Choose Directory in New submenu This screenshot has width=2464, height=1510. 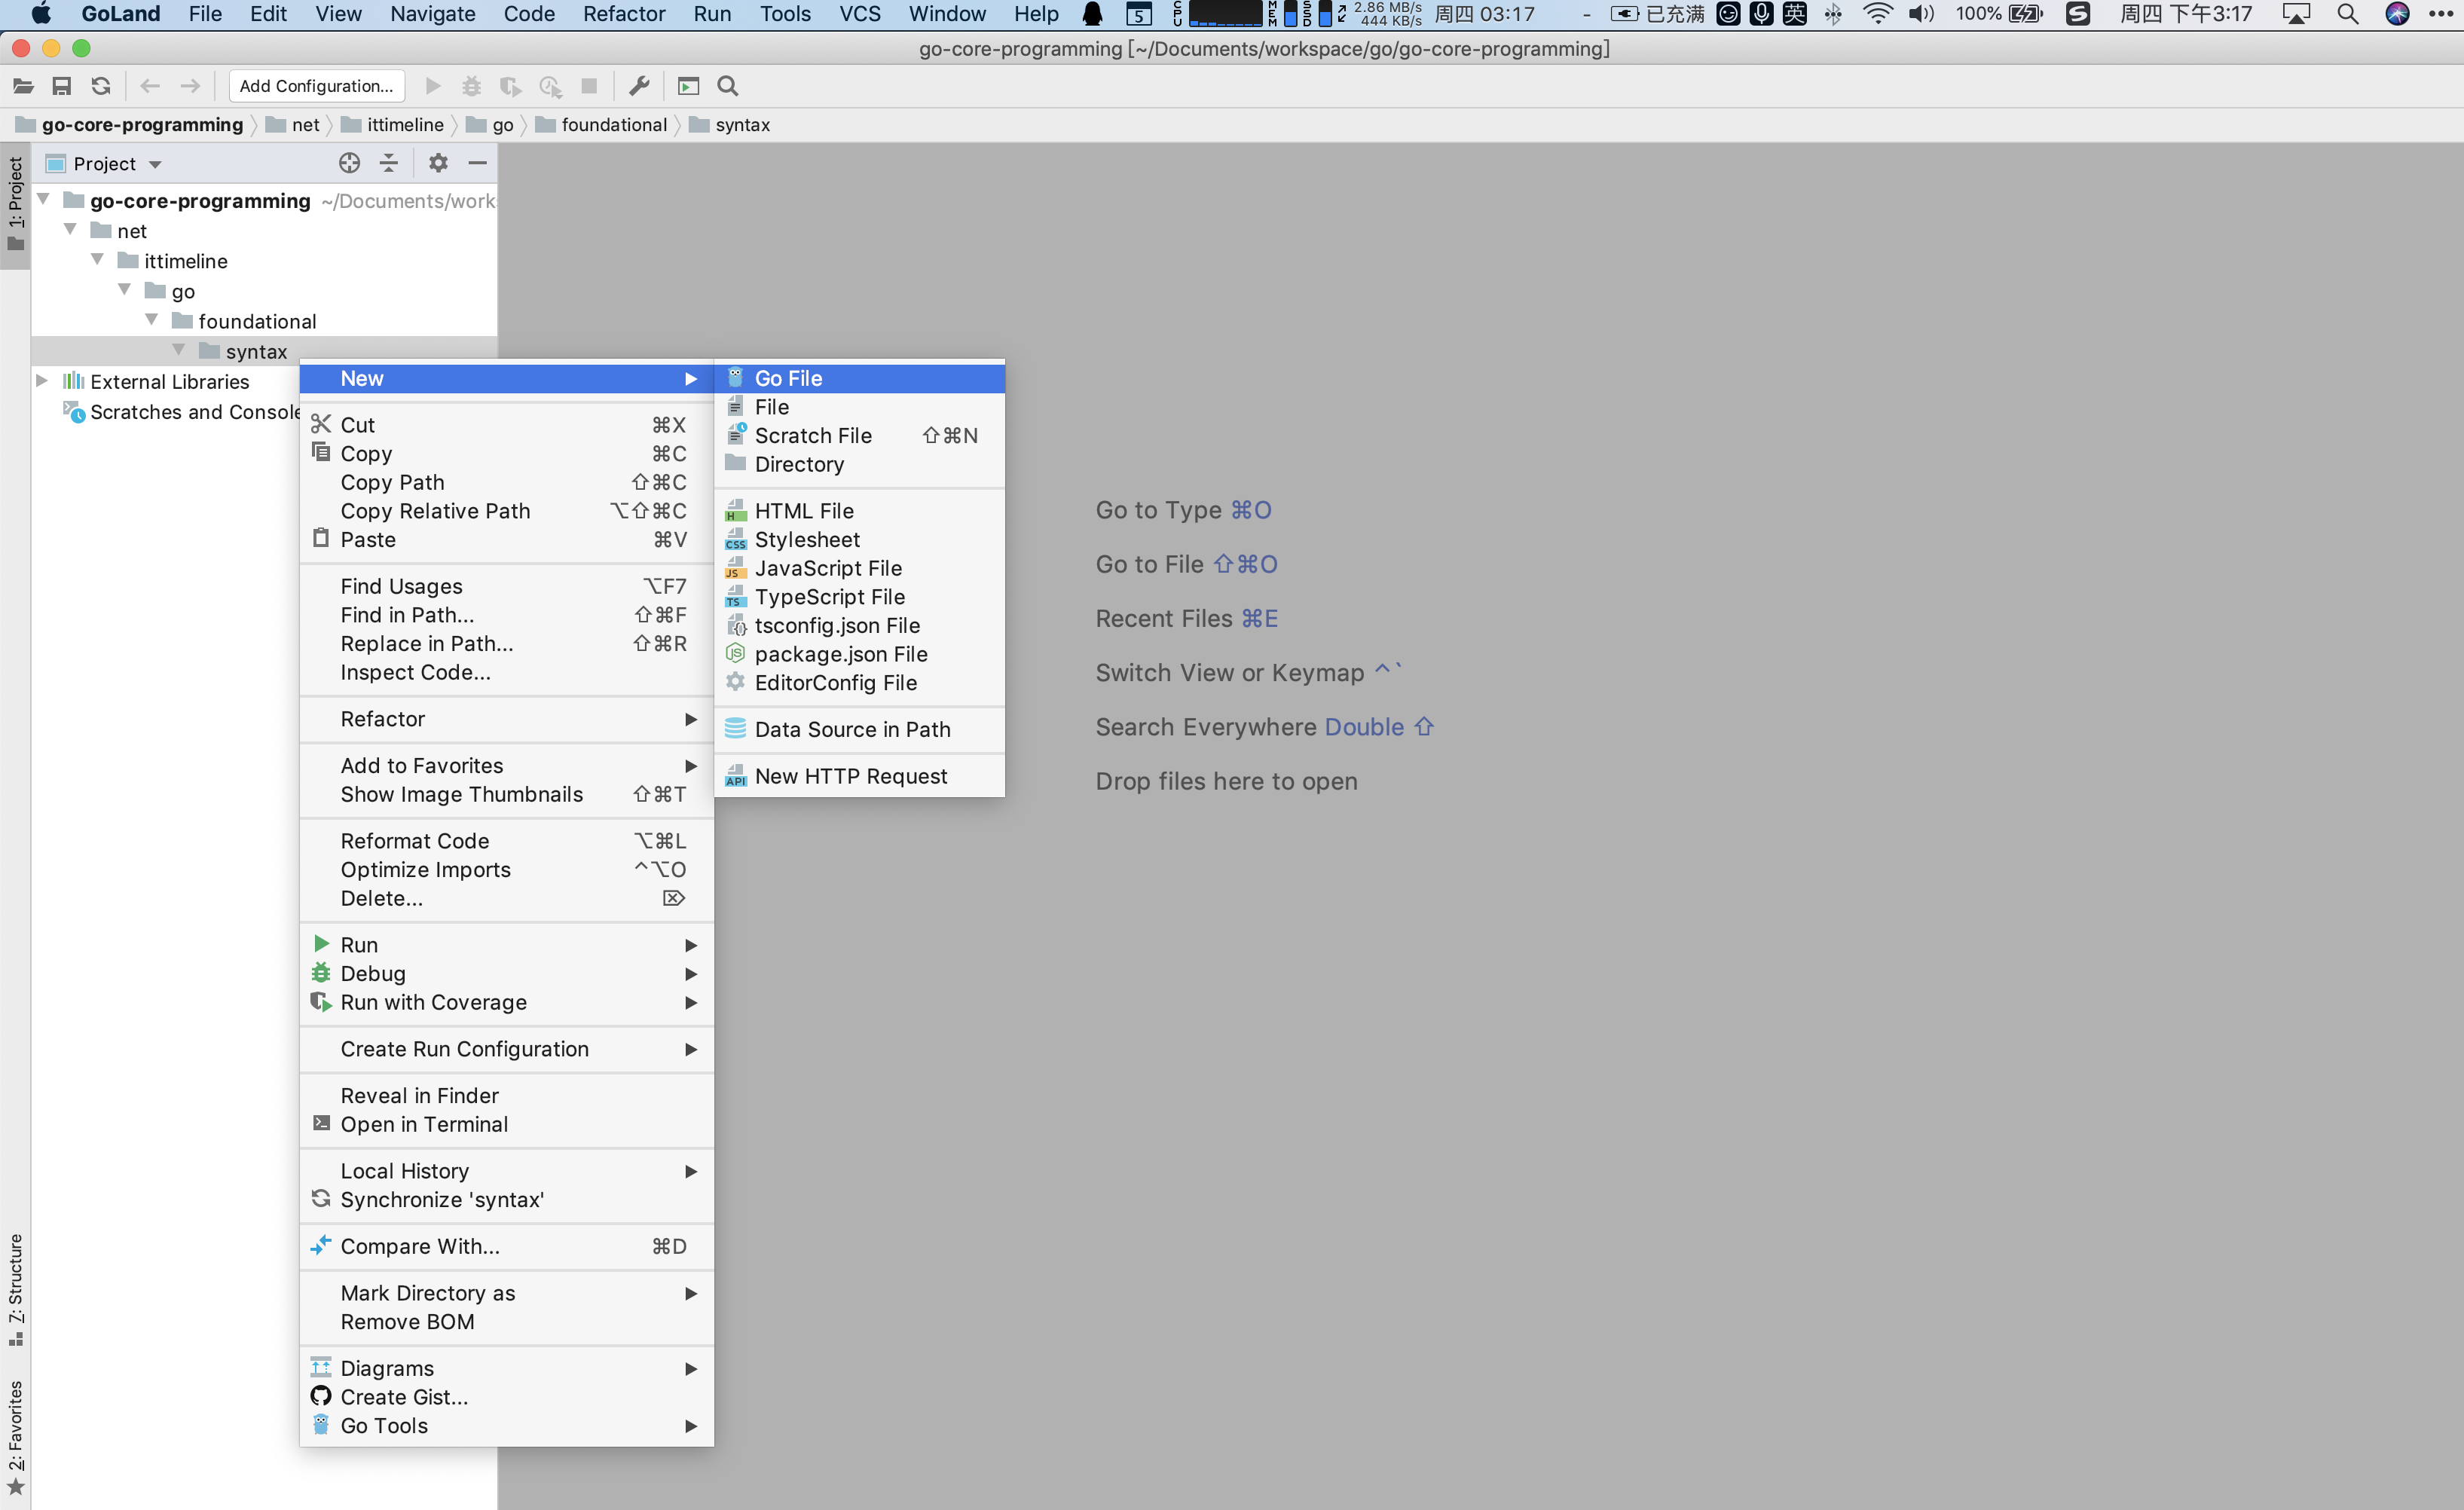point(859,464)
